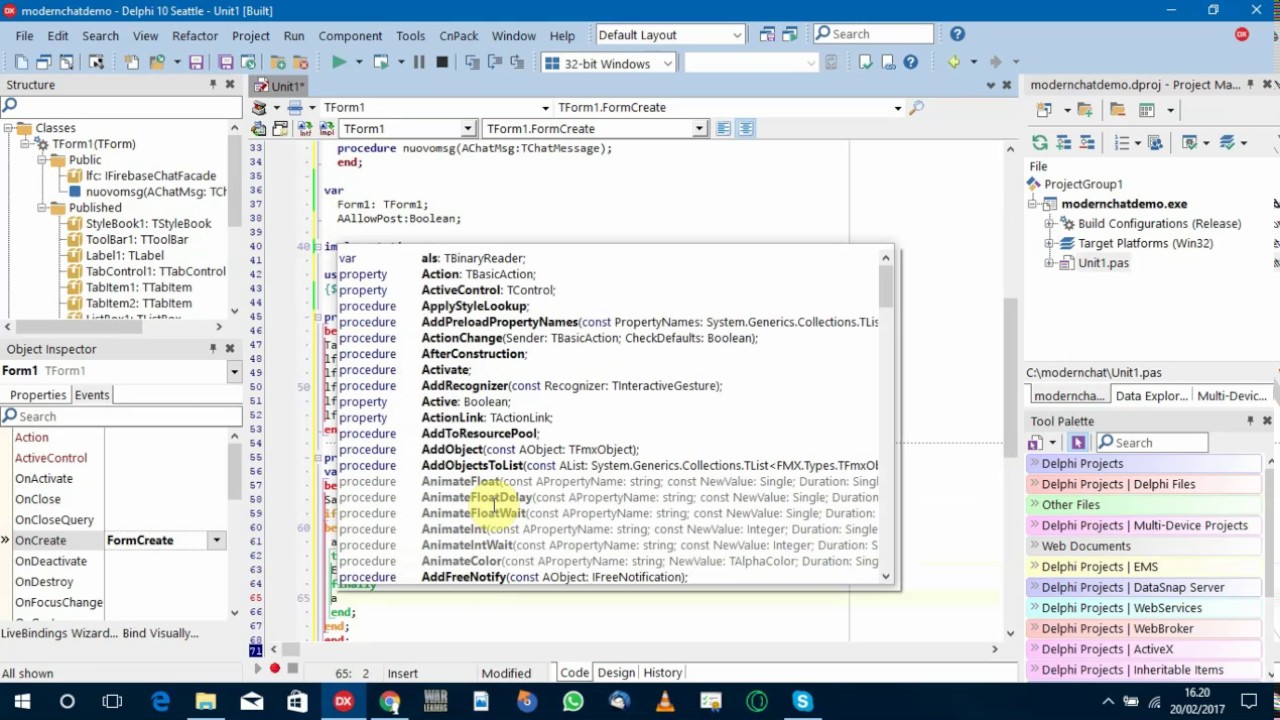This screenshot has width=1280, height=720.
Task: Open the Data Explorer tab
Action: [x=1151, y=395]
